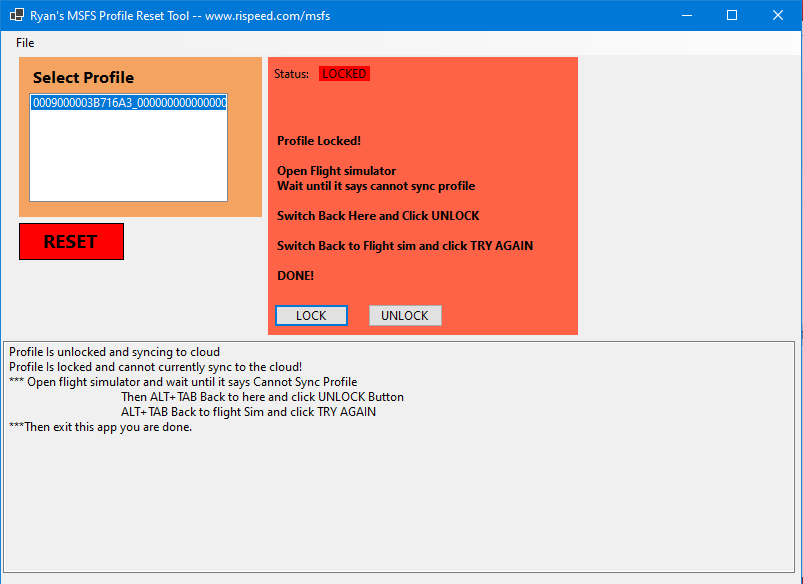
Task: Maximize the Profile Reset Tool window
Action: coord(732,15)
